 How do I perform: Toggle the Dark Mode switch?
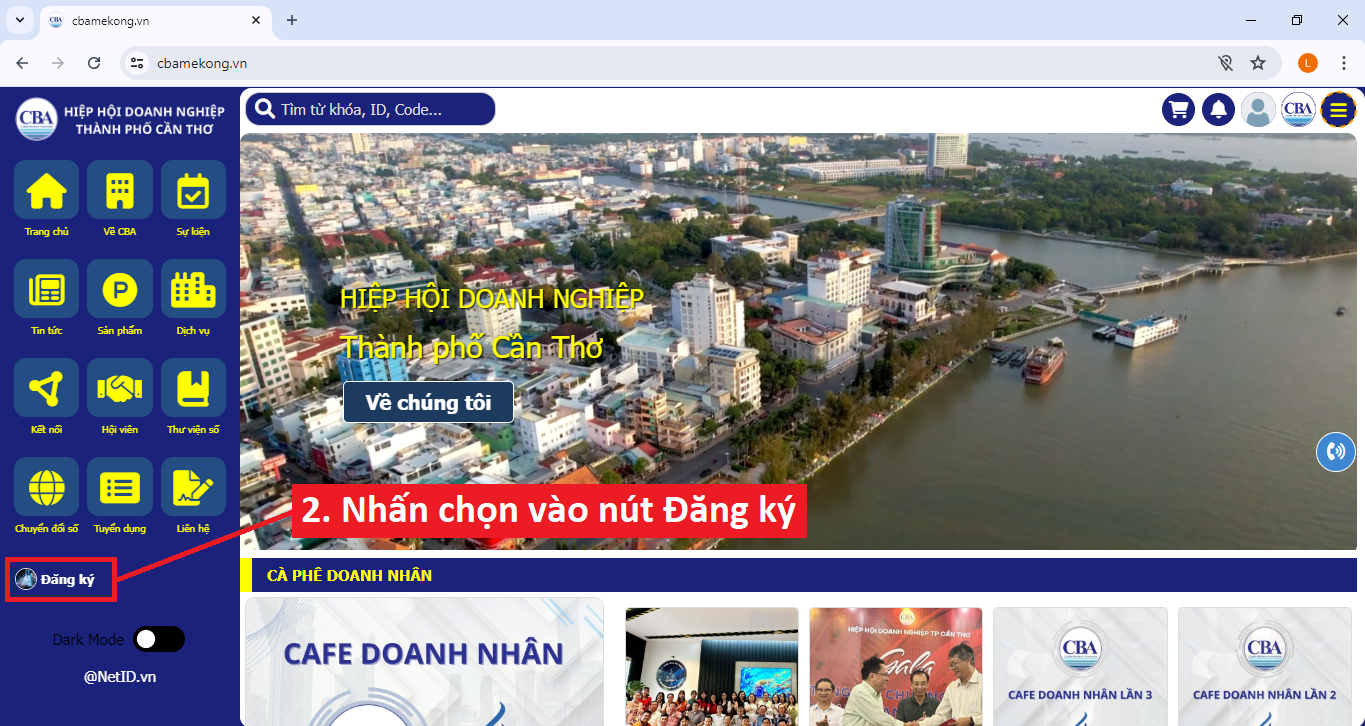159,639
